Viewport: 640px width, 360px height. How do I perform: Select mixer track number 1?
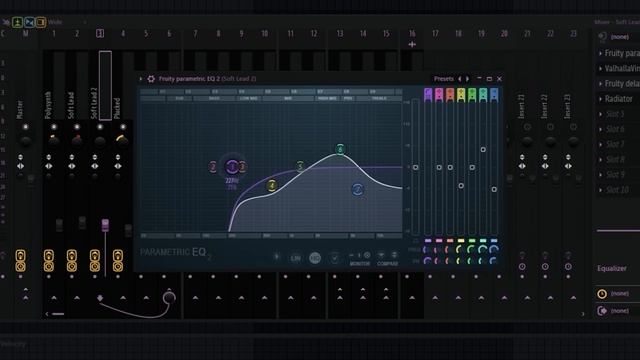point(53,33)
